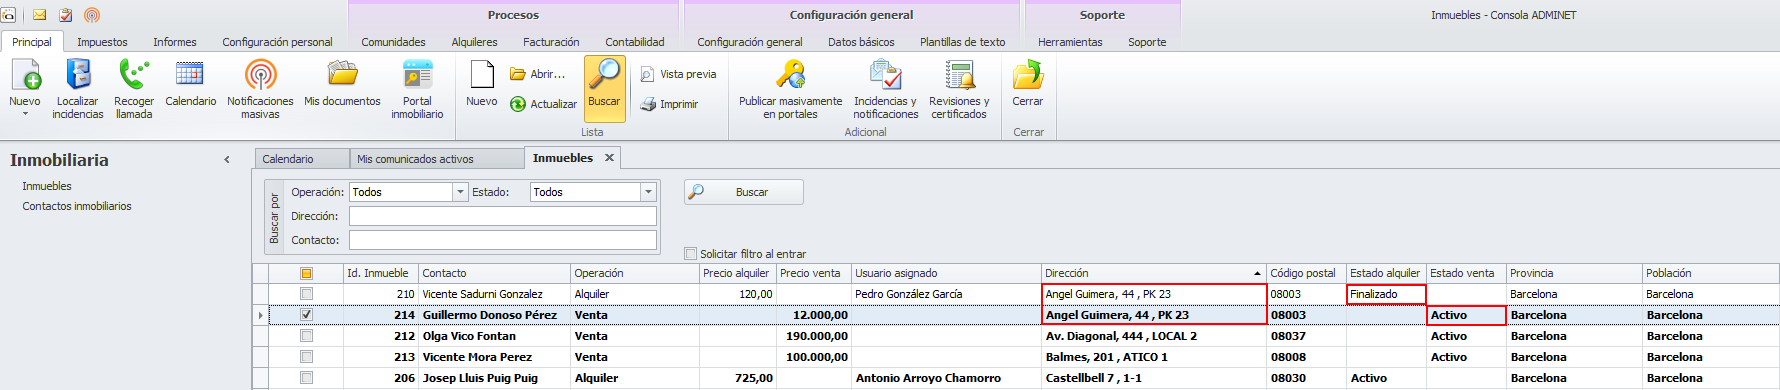Select Contactos inmobiliarios in side panel
Image resolution: width=1780 pixels, height=390 pixels.
click(77, 206)
